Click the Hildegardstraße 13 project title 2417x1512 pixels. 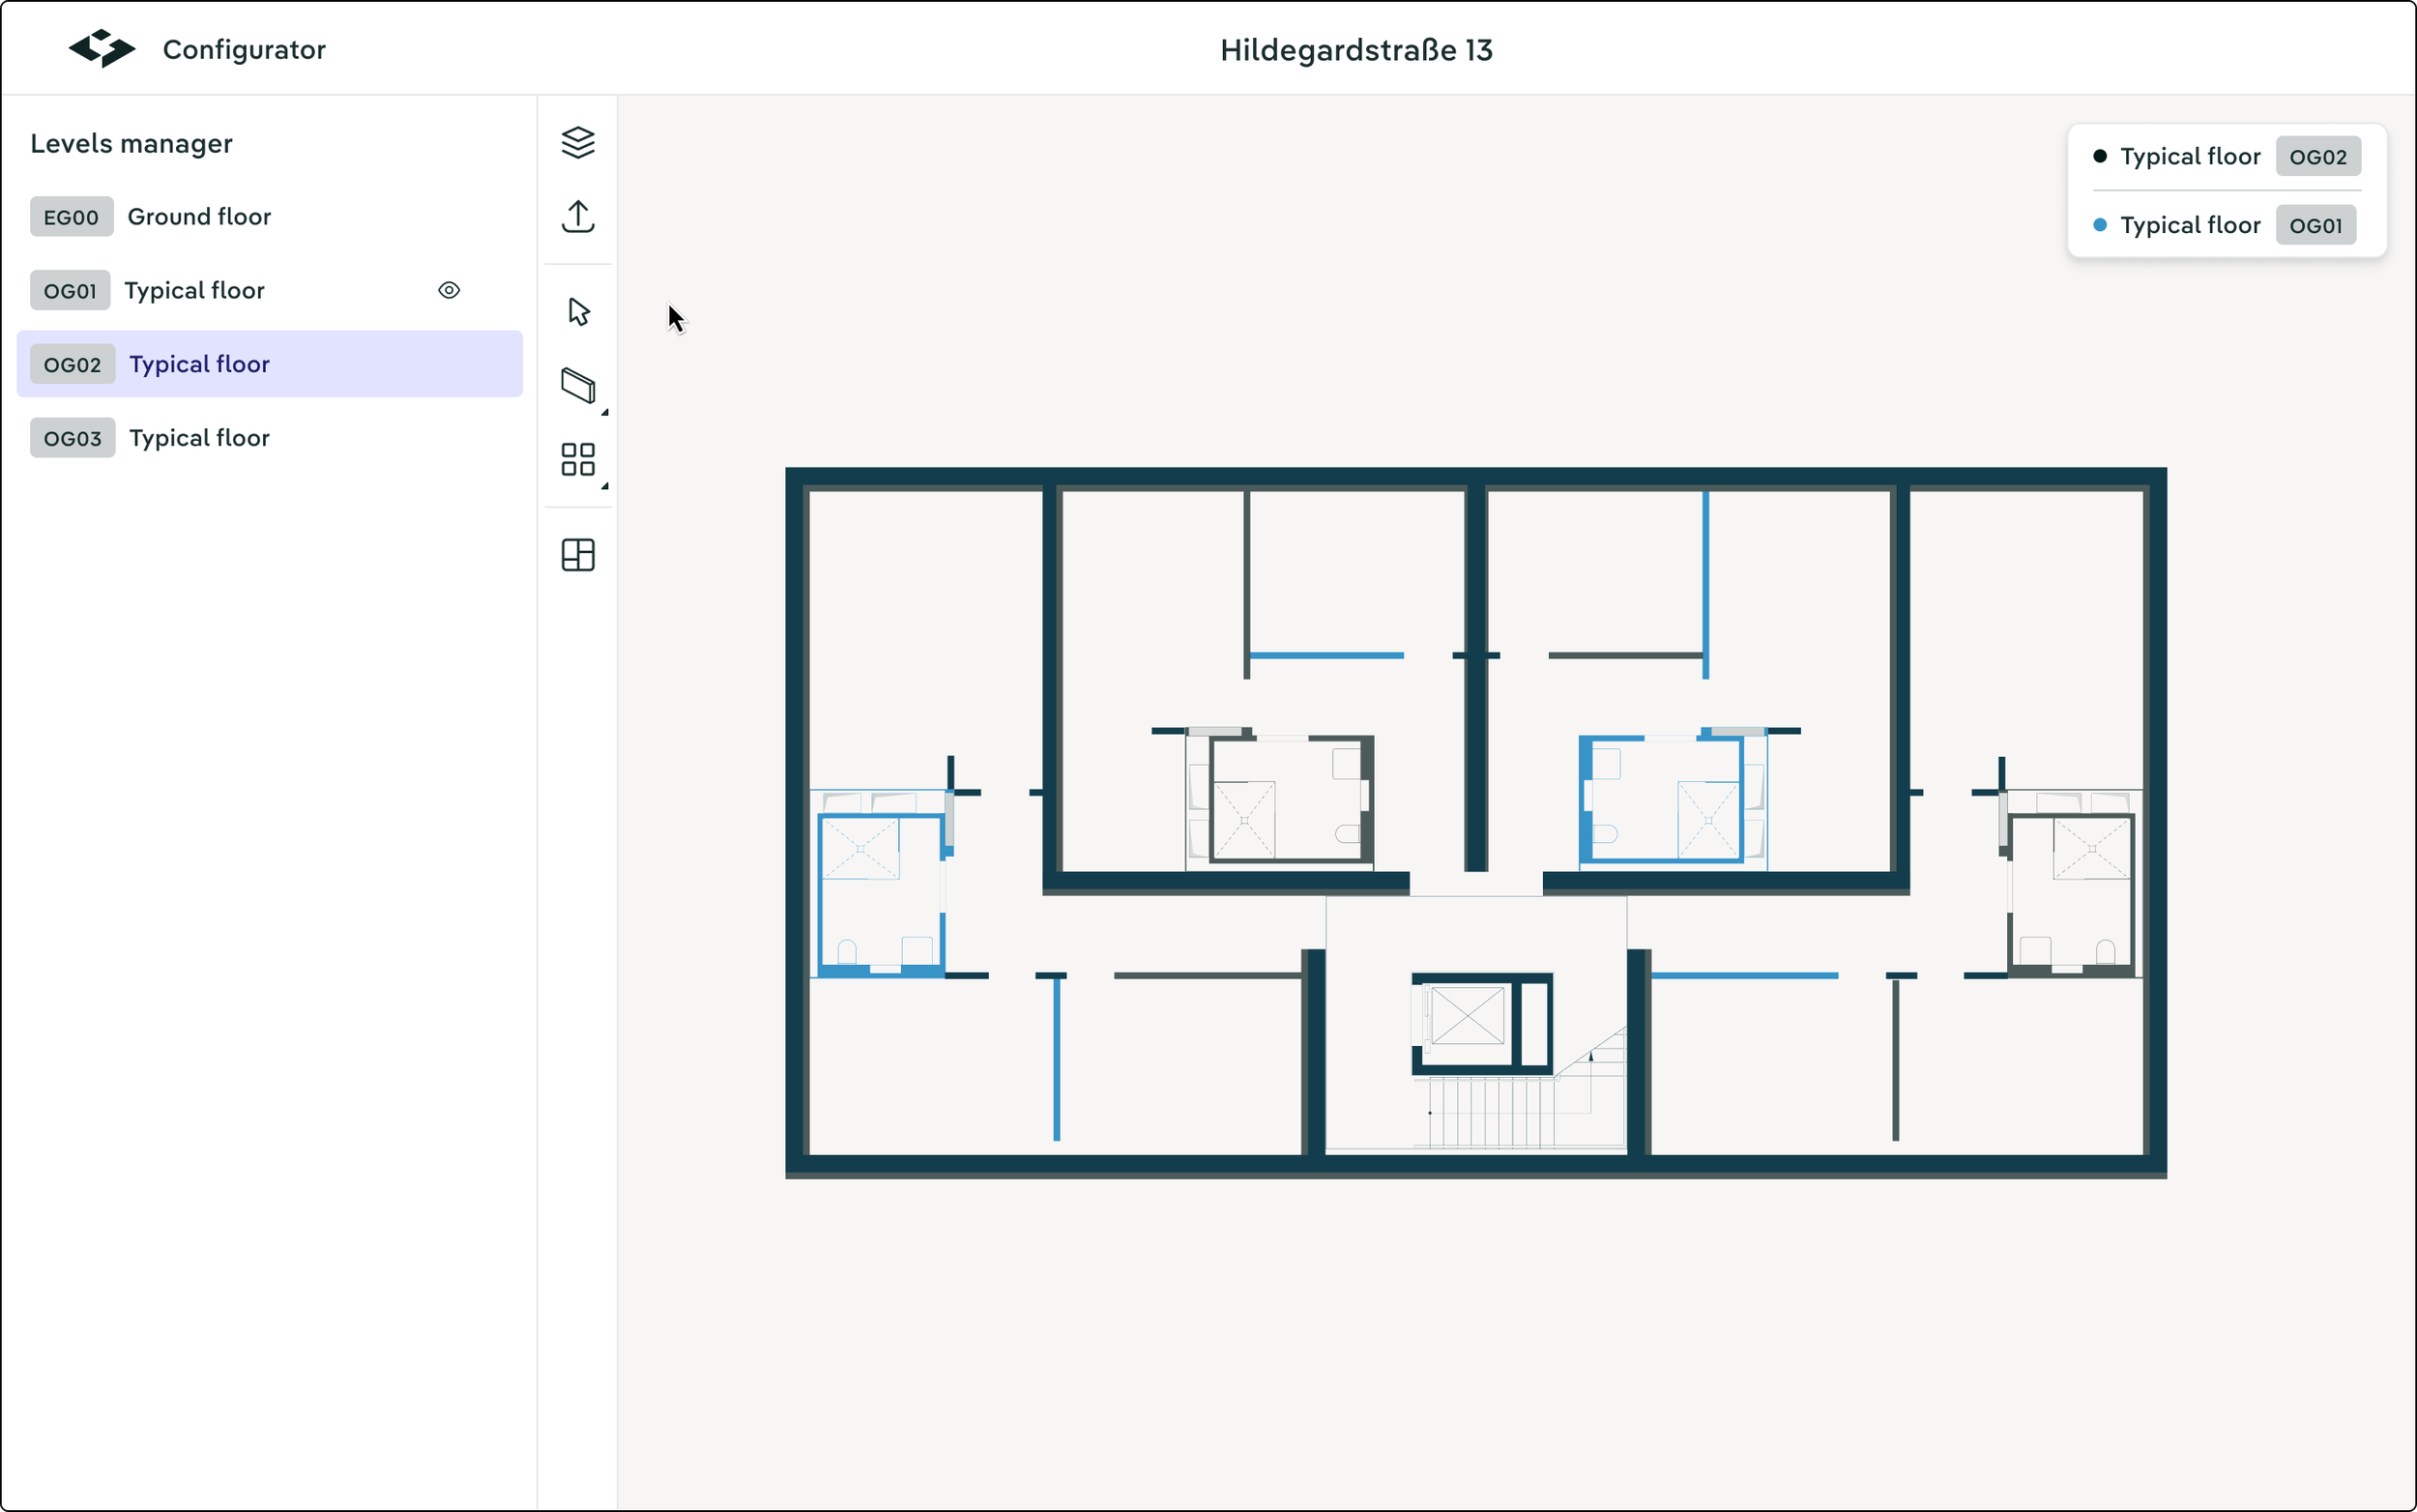1356,50
